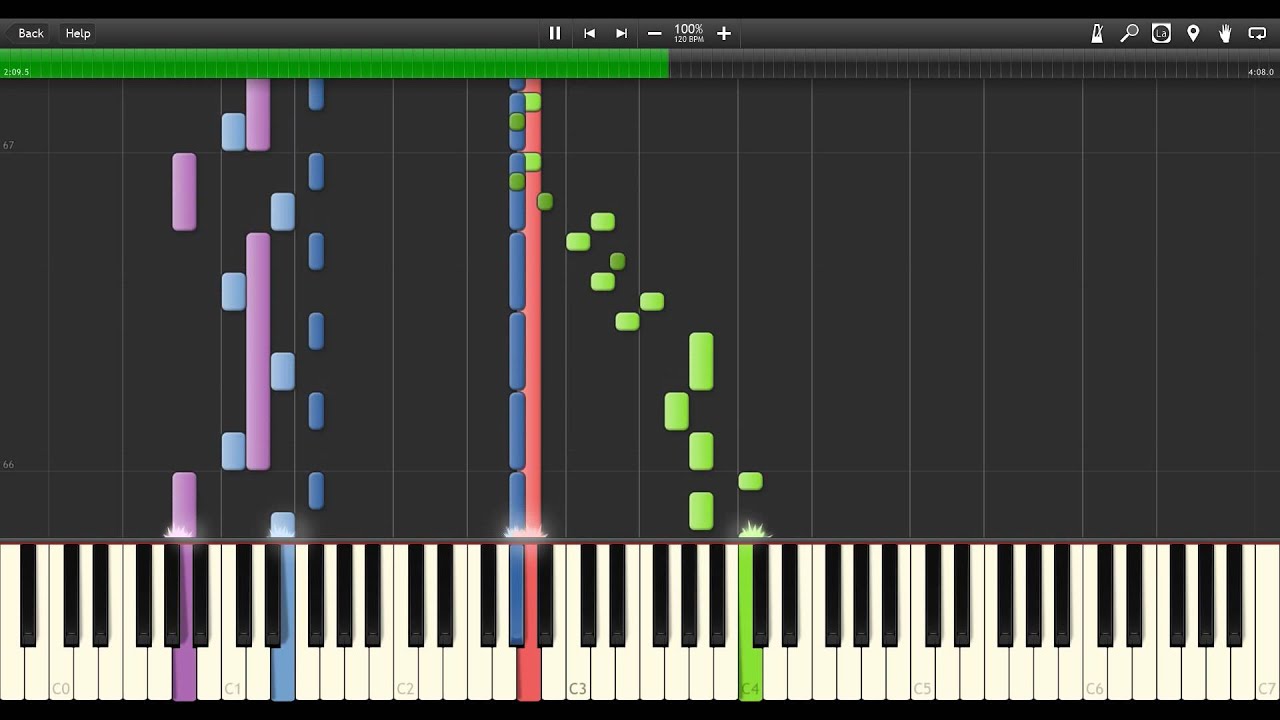Image resolution: width=1280 pixels, height=720 pixels.
Task: Skip forward to the next measure
Action: tap(621, 33)
